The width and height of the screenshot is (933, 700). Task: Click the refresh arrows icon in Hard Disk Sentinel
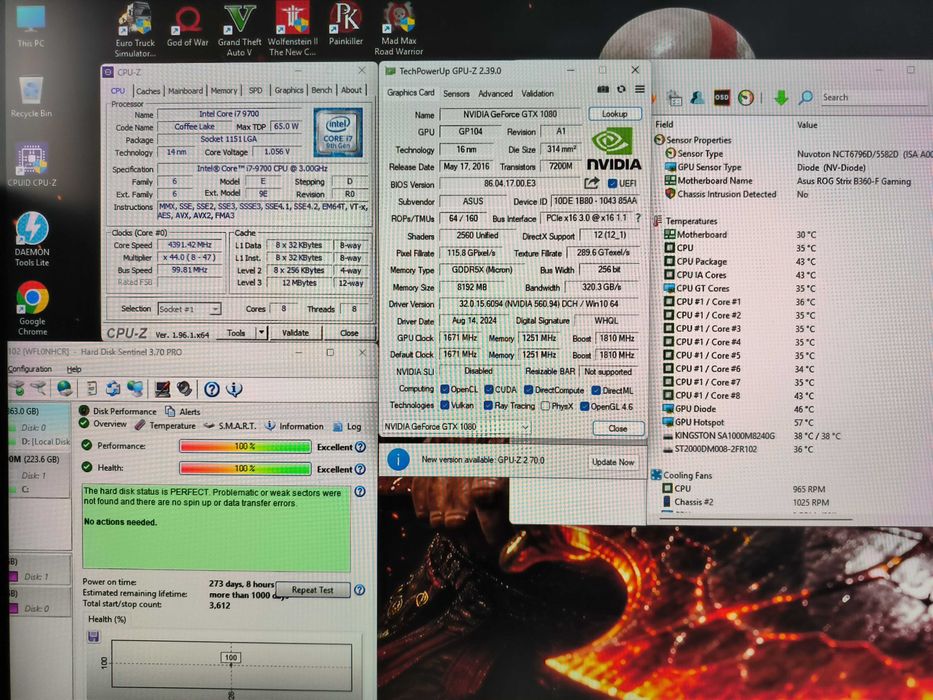[112, 389]
